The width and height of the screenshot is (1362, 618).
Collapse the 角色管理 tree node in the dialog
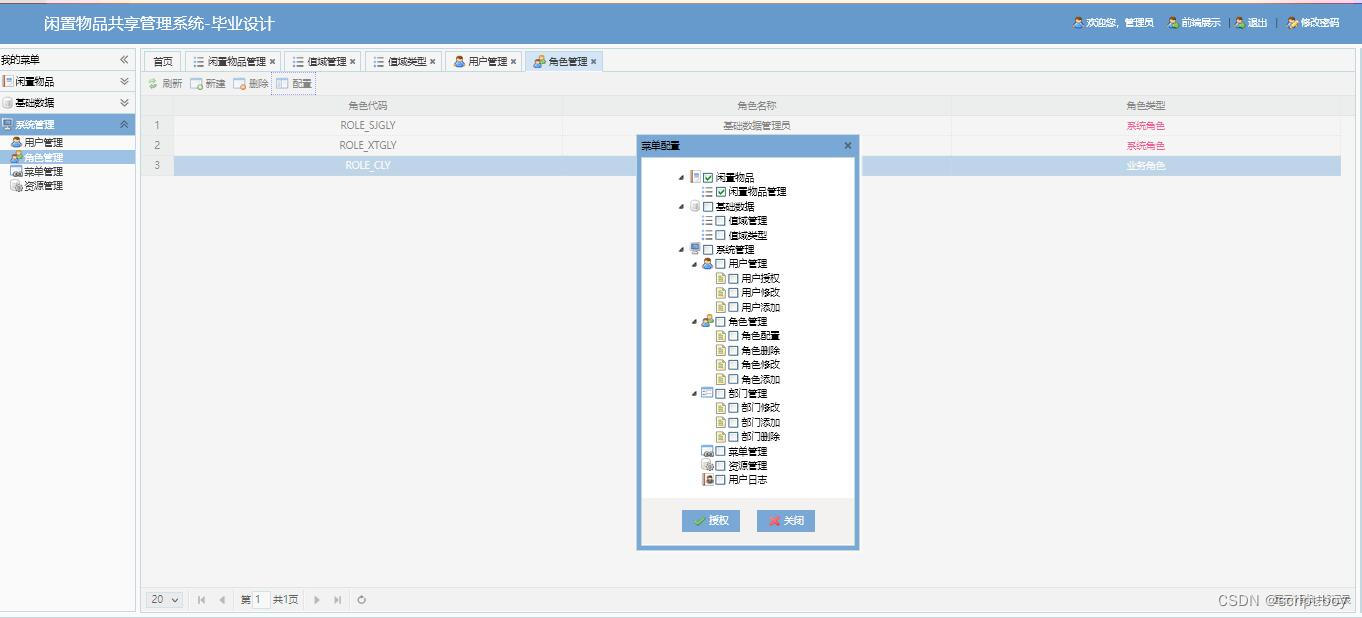pos(694,322)
